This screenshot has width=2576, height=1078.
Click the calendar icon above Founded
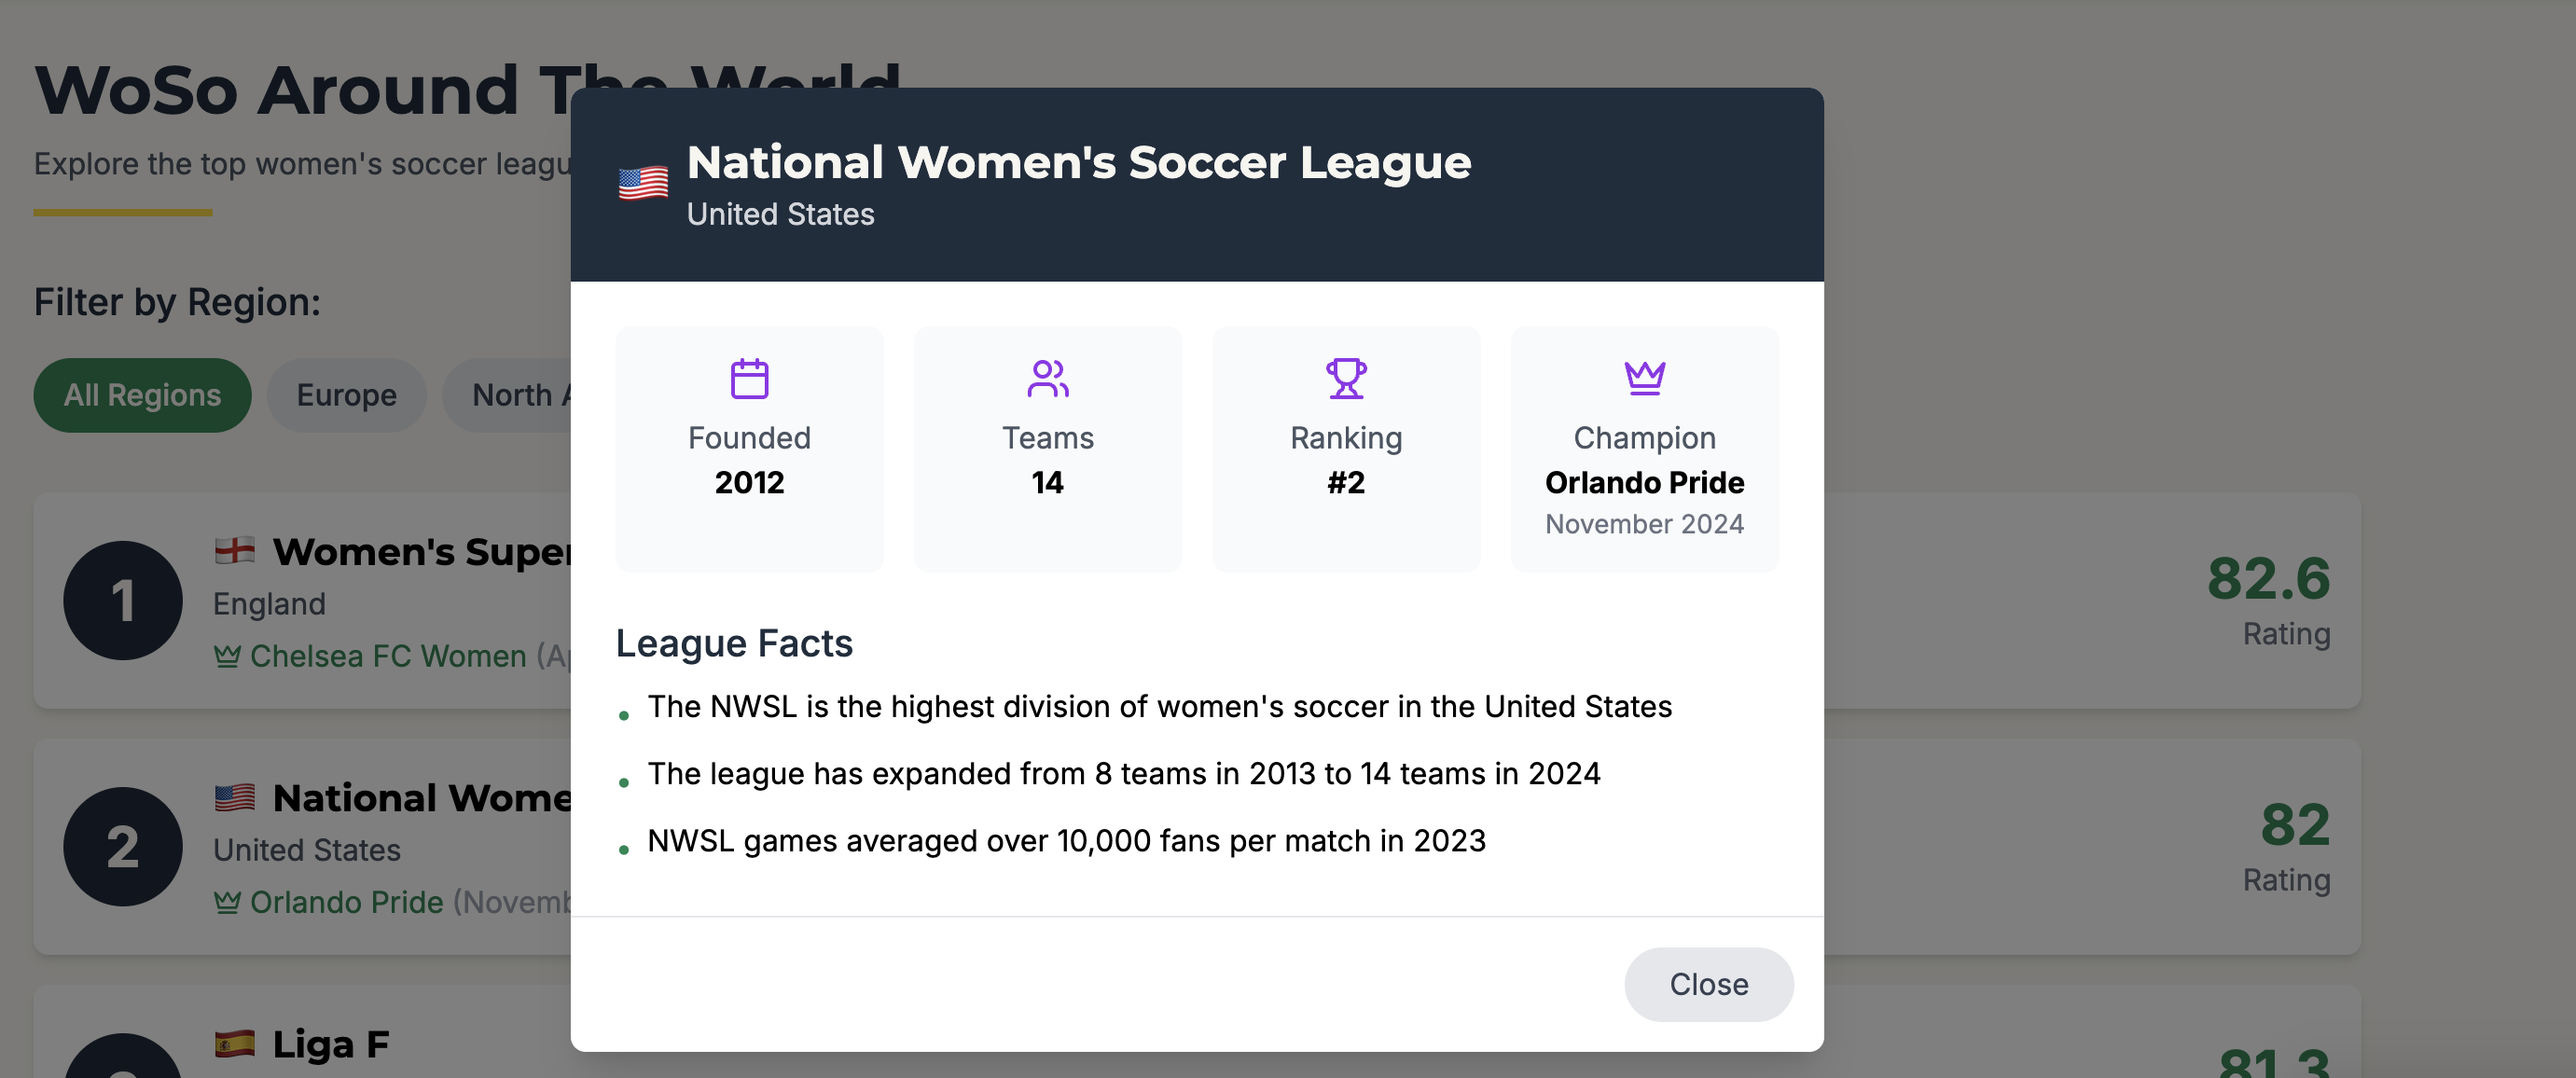[x=749, y=378]
